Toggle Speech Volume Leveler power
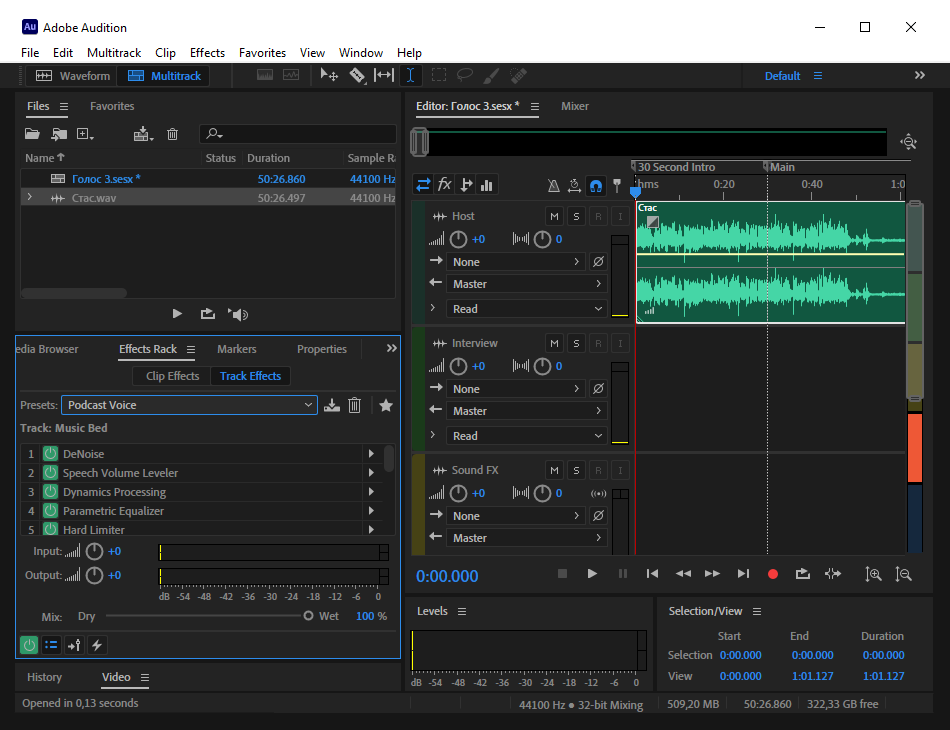The width and height of the screenshot is (950, 730). tap(50, 472)
